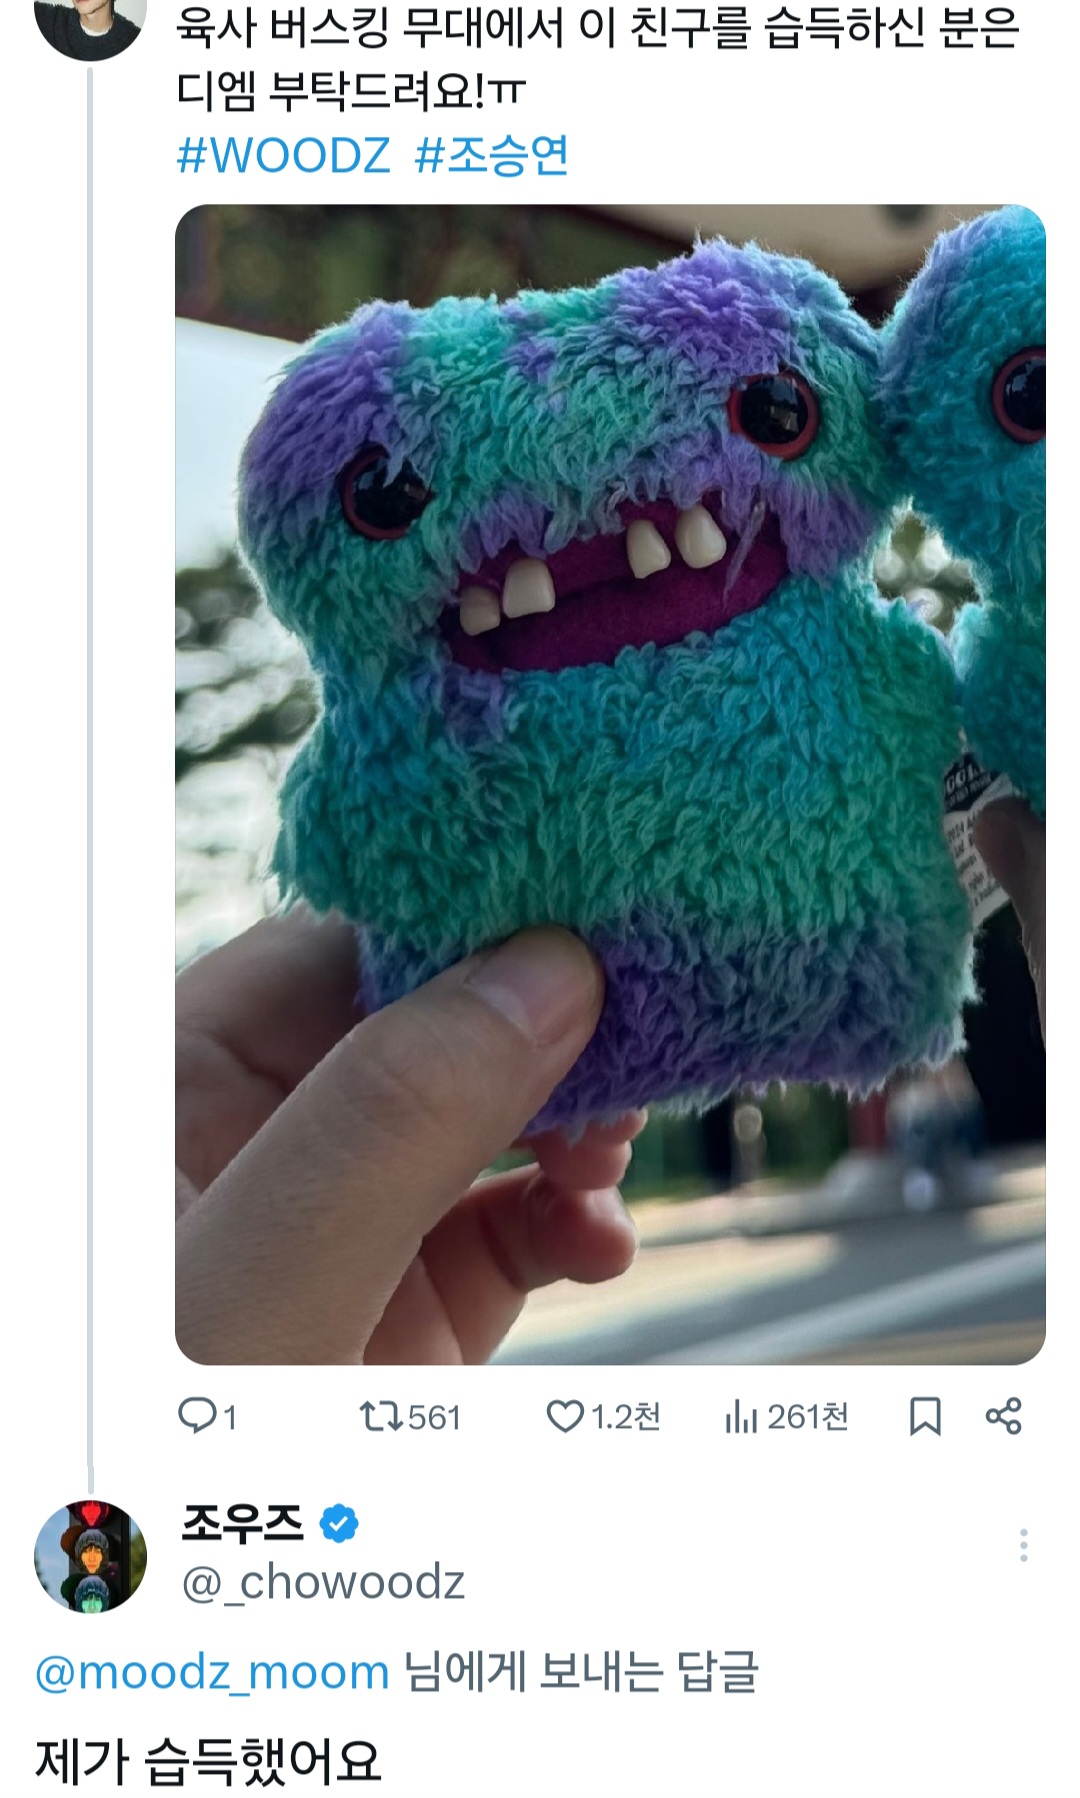Image resolution: width=1080 pixels, height=1798 pixels.
Task: Open 조우즈's traffic light profile picture
Action: pyautogui.click(x=90, y=1556)
